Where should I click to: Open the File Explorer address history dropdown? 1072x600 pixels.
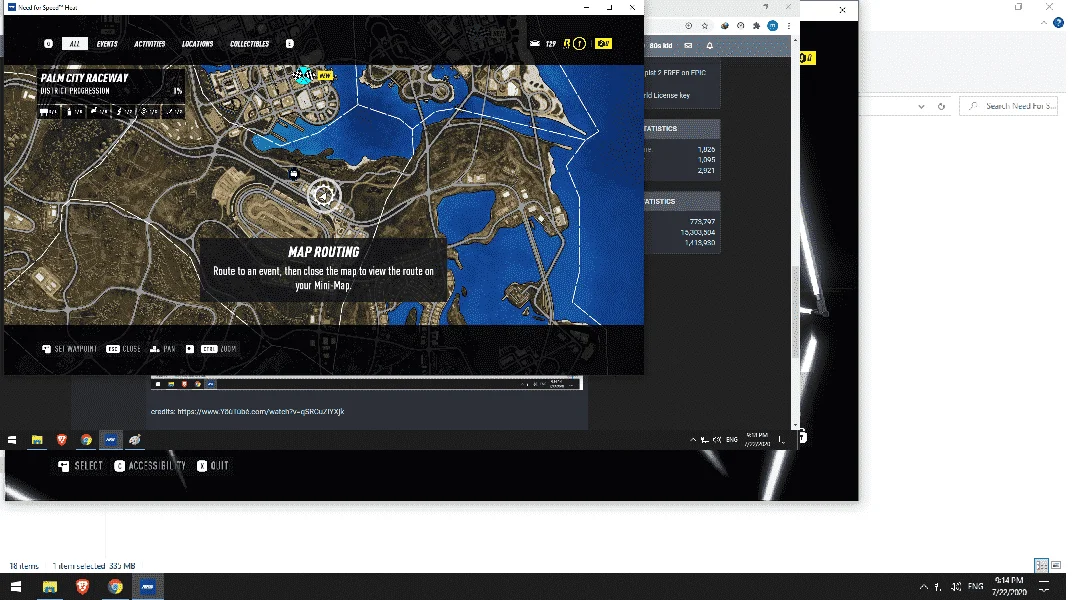922,107
